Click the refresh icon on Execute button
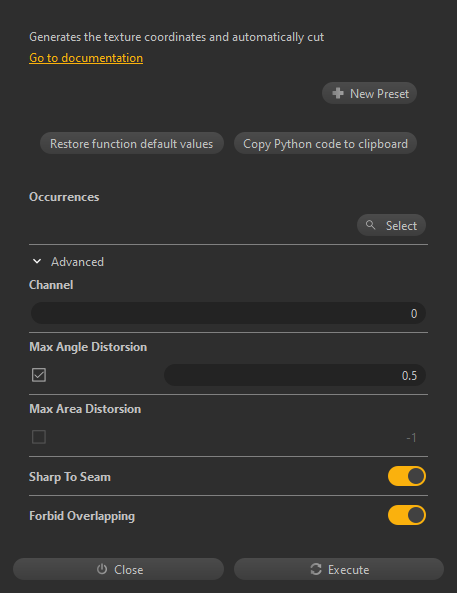 coord(316,569)
